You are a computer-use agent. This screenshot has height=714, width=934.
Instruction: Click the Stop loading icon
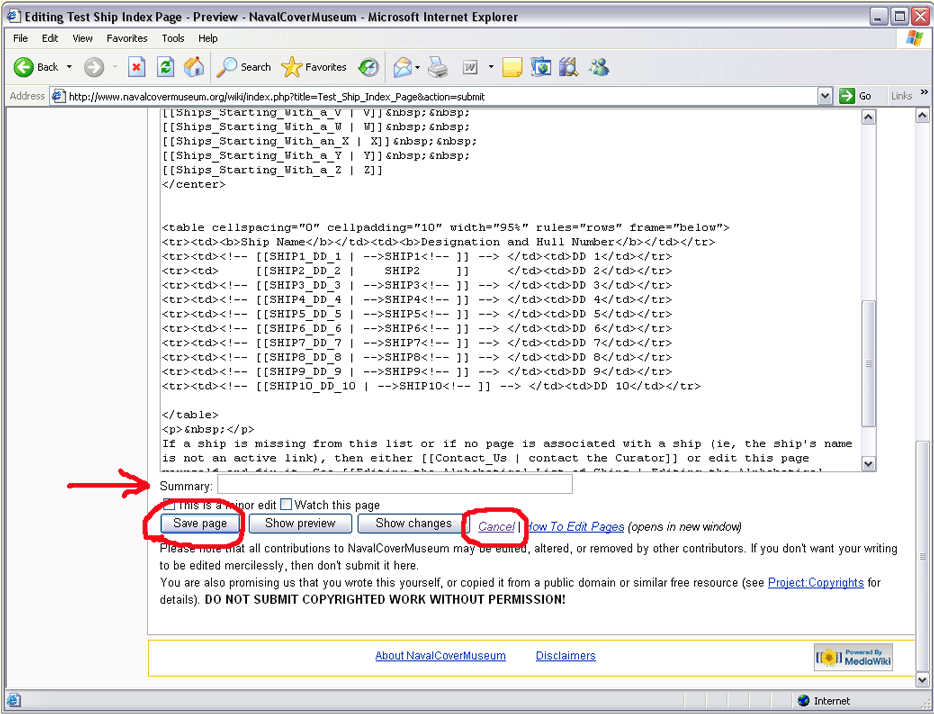(137, 67)
